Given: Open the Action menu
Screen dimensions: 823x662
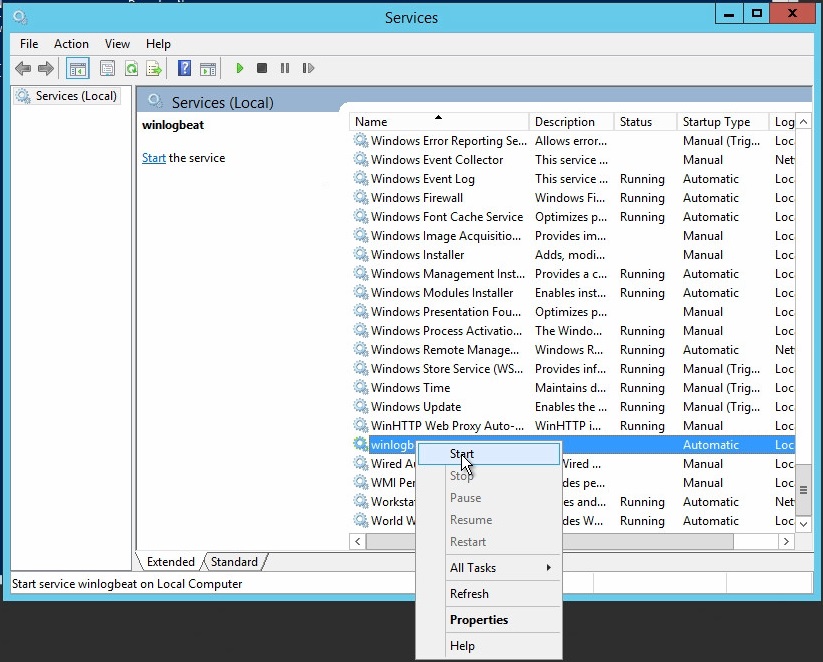Looking at the screenshot, I should (x=71, y=44).
